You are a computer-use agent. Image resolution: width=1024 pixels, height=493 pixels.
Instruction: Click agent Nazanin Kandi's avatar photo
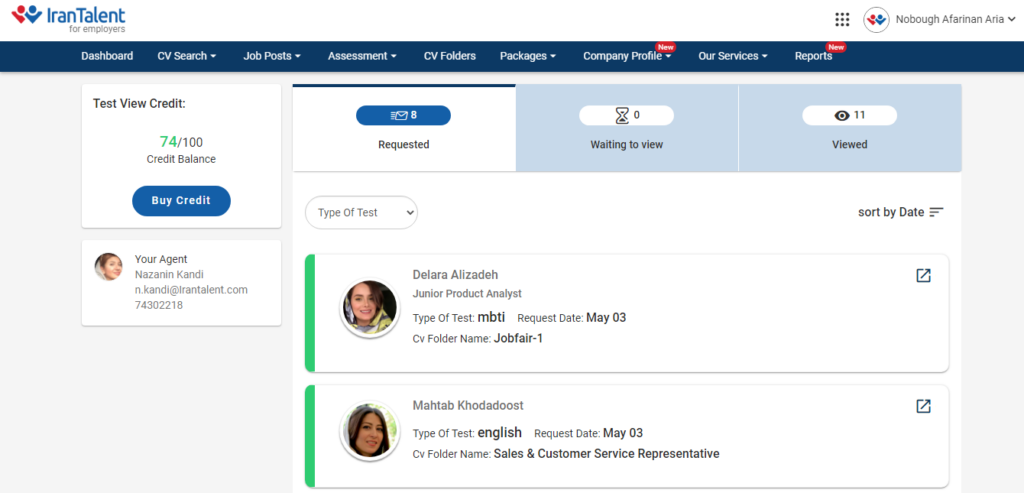click(x=108, y=266)
